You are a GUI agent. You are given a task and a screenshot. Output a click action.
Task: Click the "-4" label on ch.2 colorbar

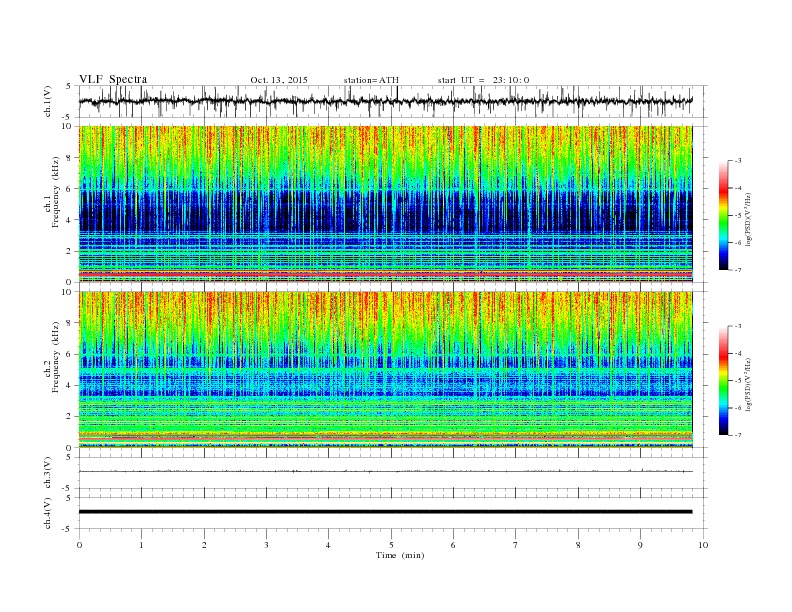tap(738, 353)
